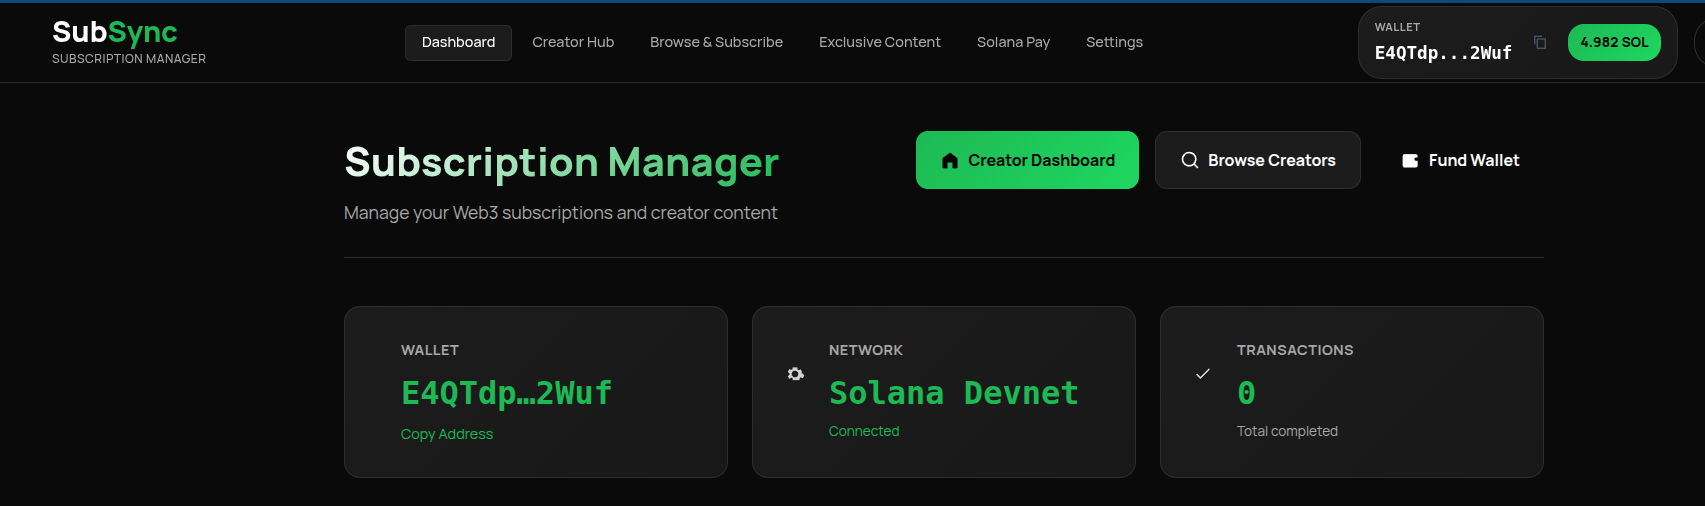The height and width of the screenshot is (506, 1705).
Task: Click the home icon on Creator Dashboard button
Action: (x=950, y=161)
